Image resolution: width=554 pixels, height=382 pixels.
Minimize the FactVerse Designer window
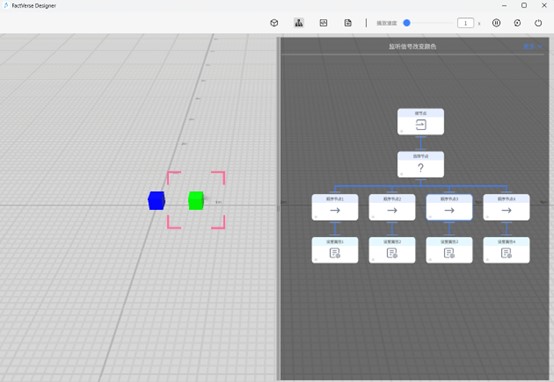[504, 5]
